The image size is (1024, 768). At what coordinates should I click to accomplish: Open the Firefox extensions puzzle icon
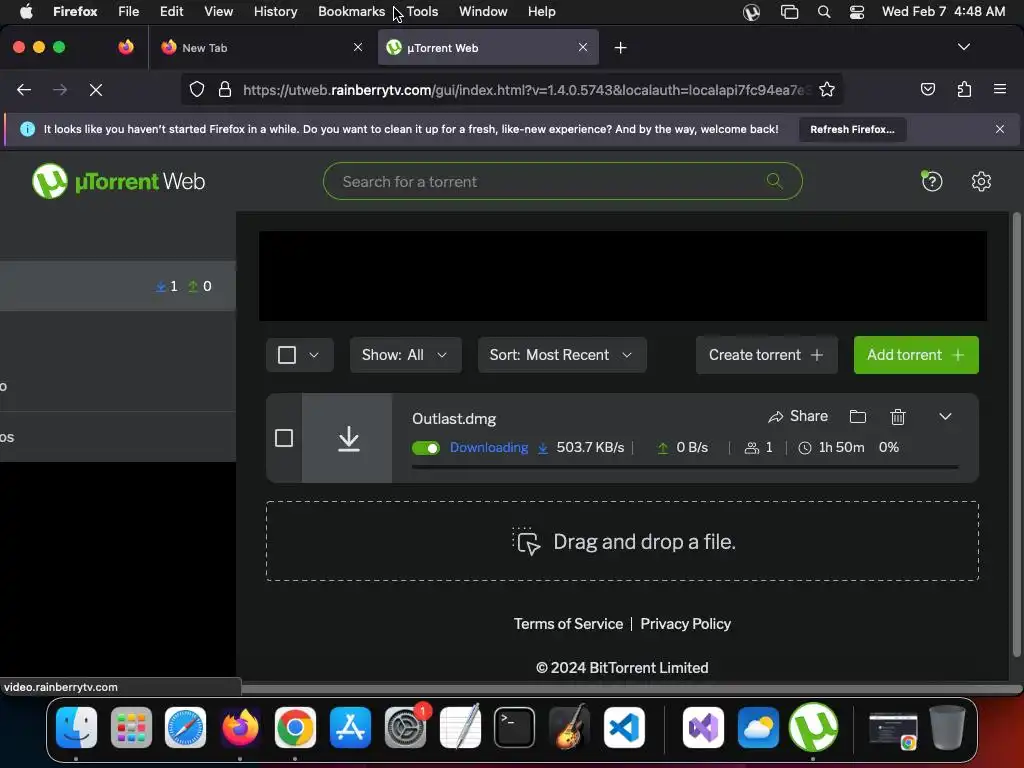[x=964, y=89]
